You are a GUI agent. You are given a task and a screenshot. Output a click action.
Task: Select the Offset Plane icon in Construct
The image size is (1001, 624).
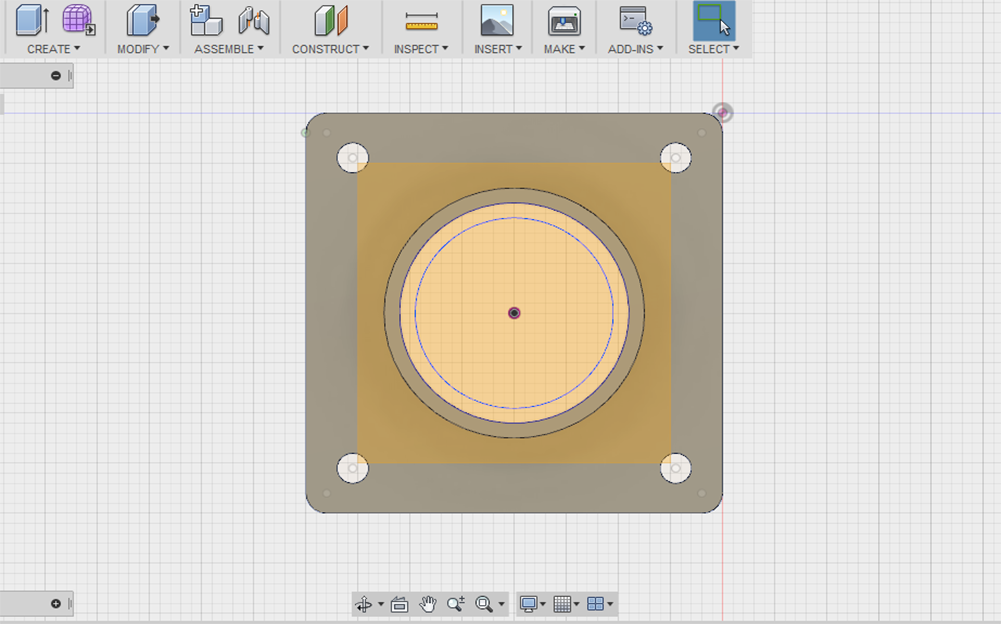[331, 20]
